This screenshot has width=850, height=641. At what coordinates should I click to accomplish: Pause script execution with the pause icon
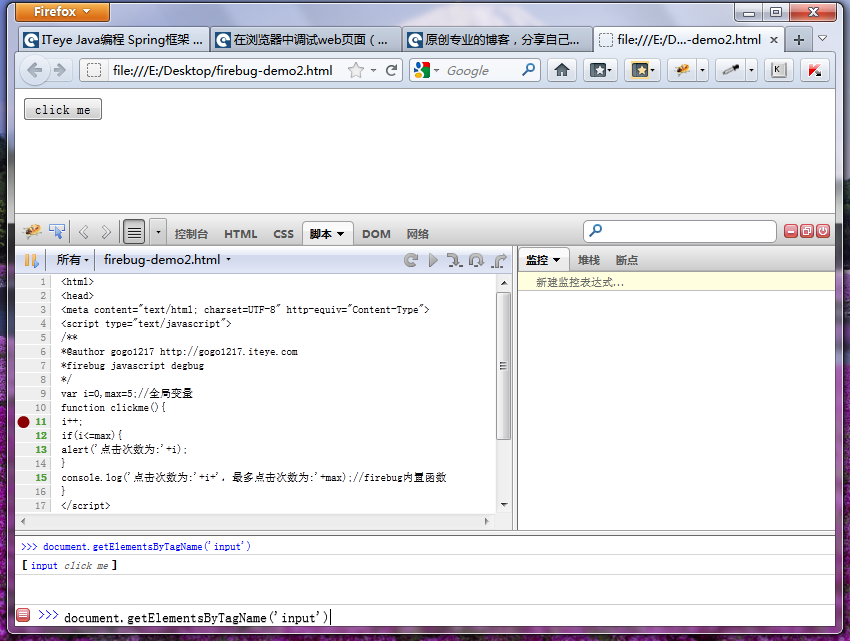(x=32, y=260)
